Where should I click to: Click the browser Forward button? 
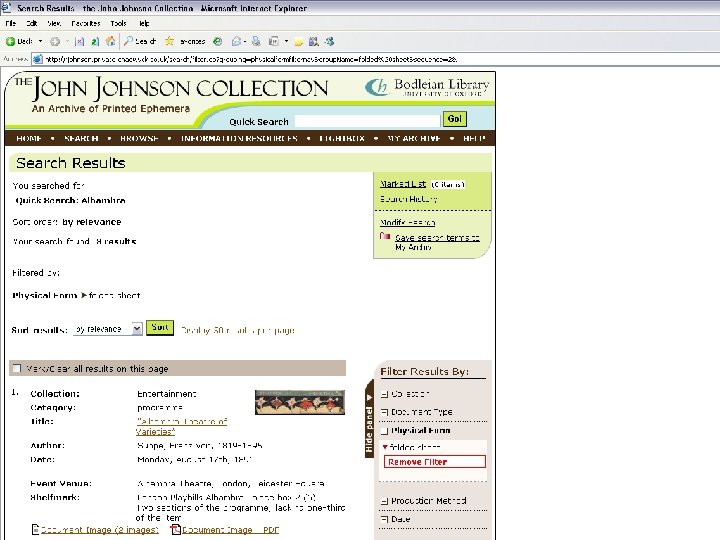(x=55, y=42)
